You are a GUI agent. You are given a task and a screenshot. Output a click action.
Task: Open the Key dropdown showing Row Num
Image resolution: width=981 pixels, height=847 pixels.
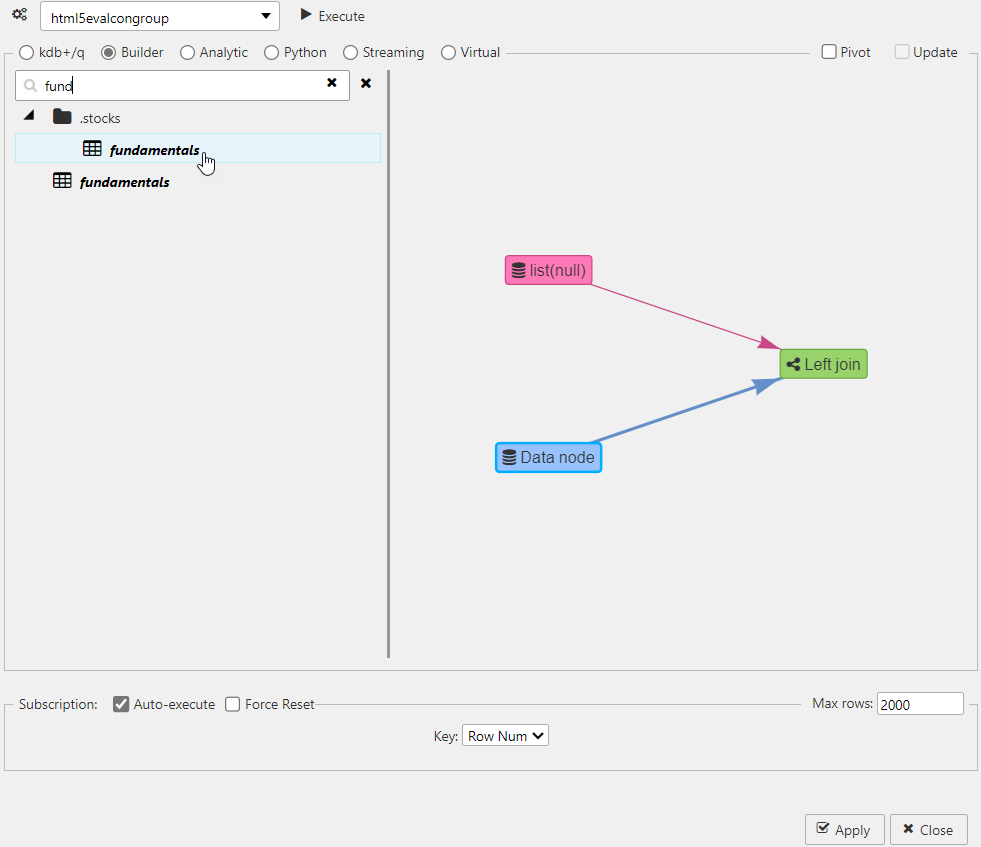[x=505, y=735]
